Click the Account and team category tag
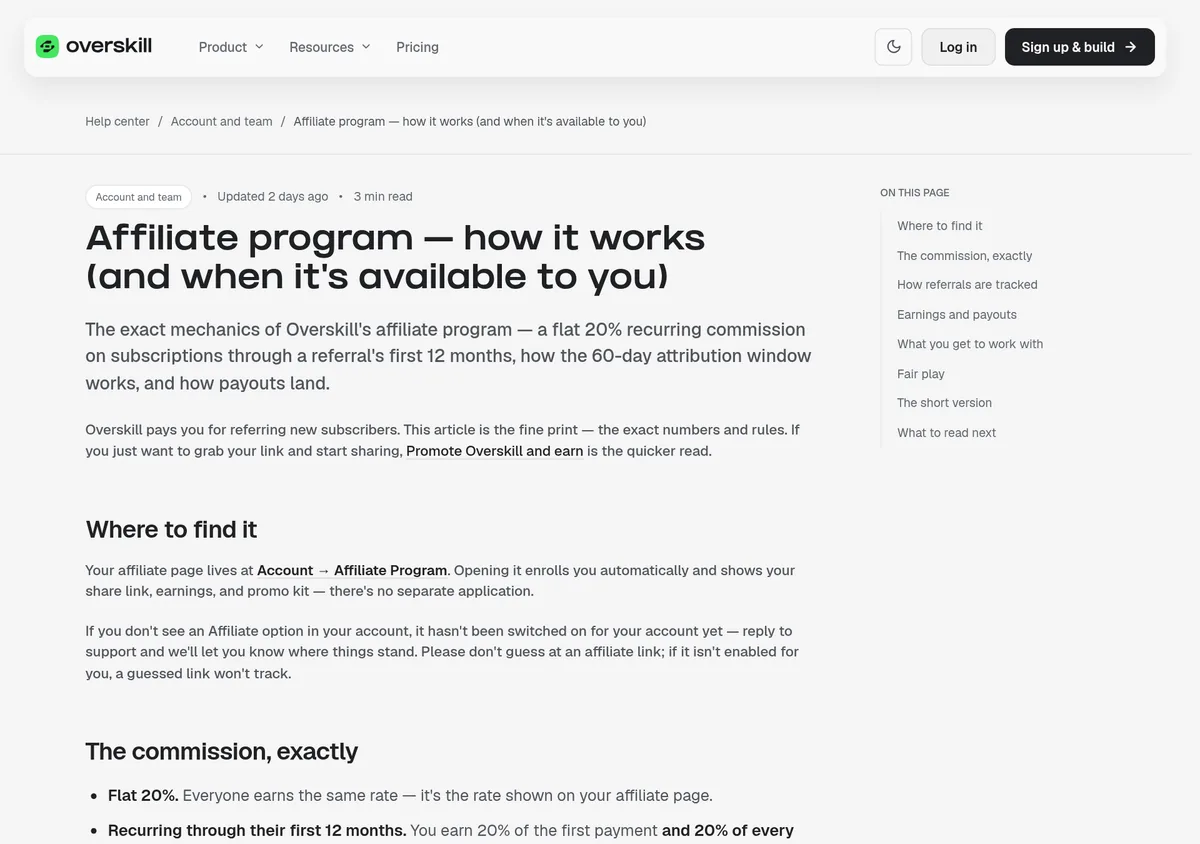 [138, 197]
